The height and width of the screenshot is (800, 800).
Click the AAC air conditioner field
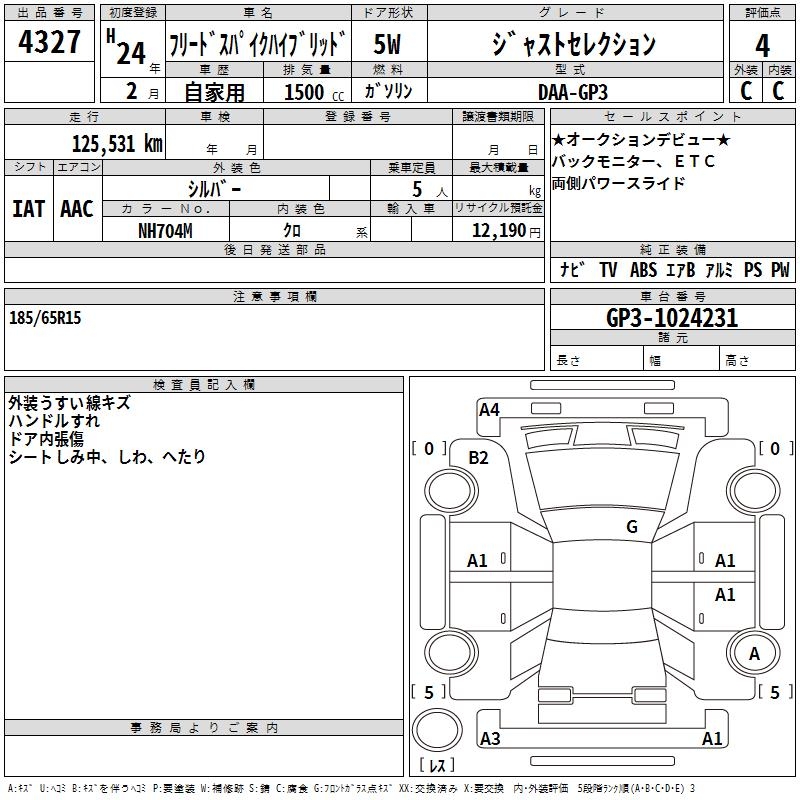point(77,208)
